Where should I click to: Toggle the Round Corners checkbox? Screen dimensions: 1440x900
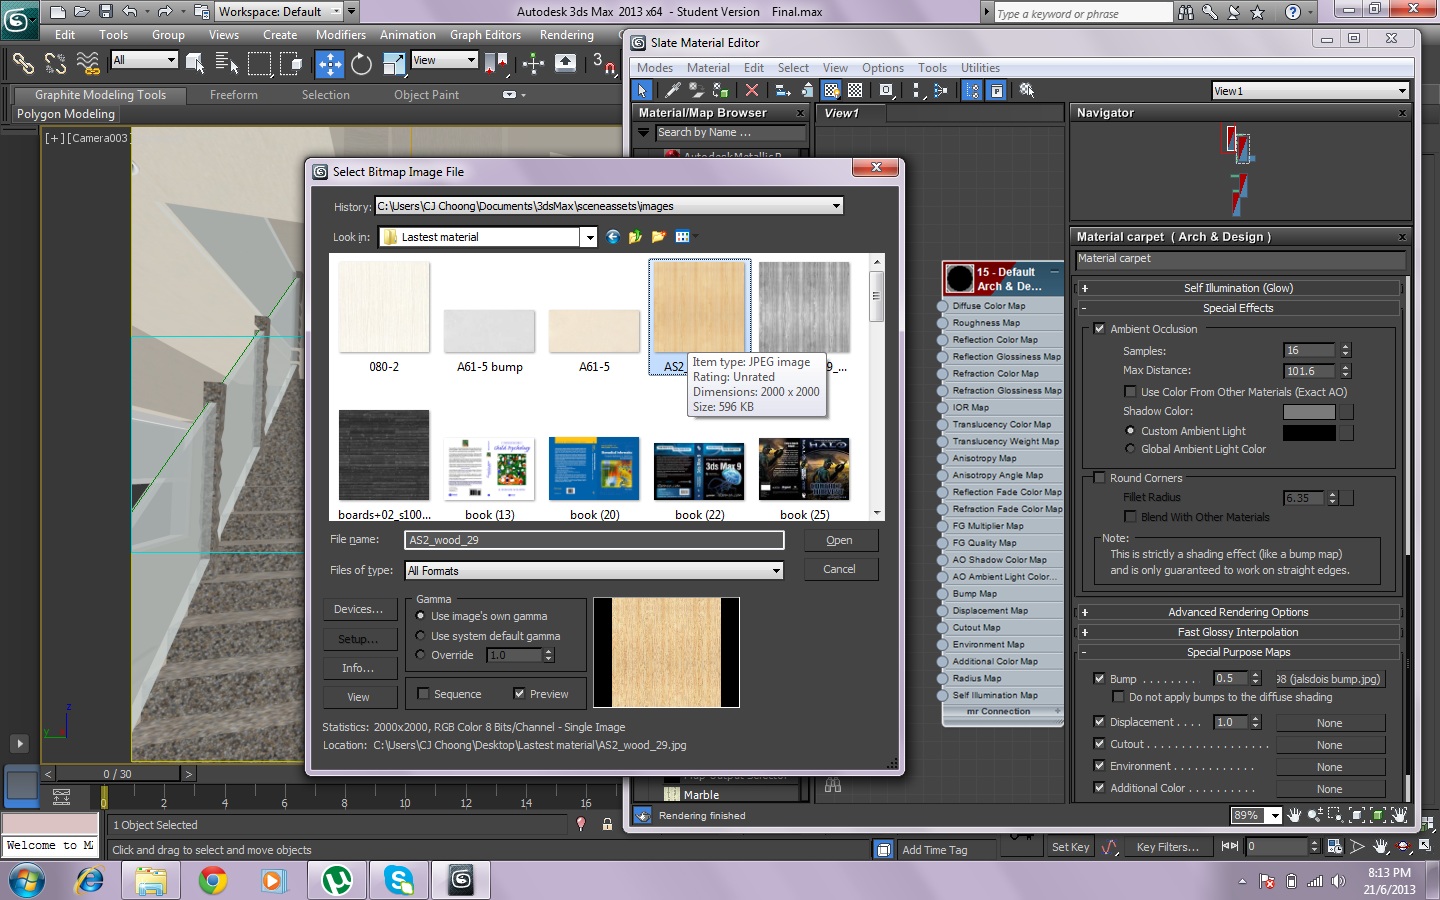pos(1099,478)
